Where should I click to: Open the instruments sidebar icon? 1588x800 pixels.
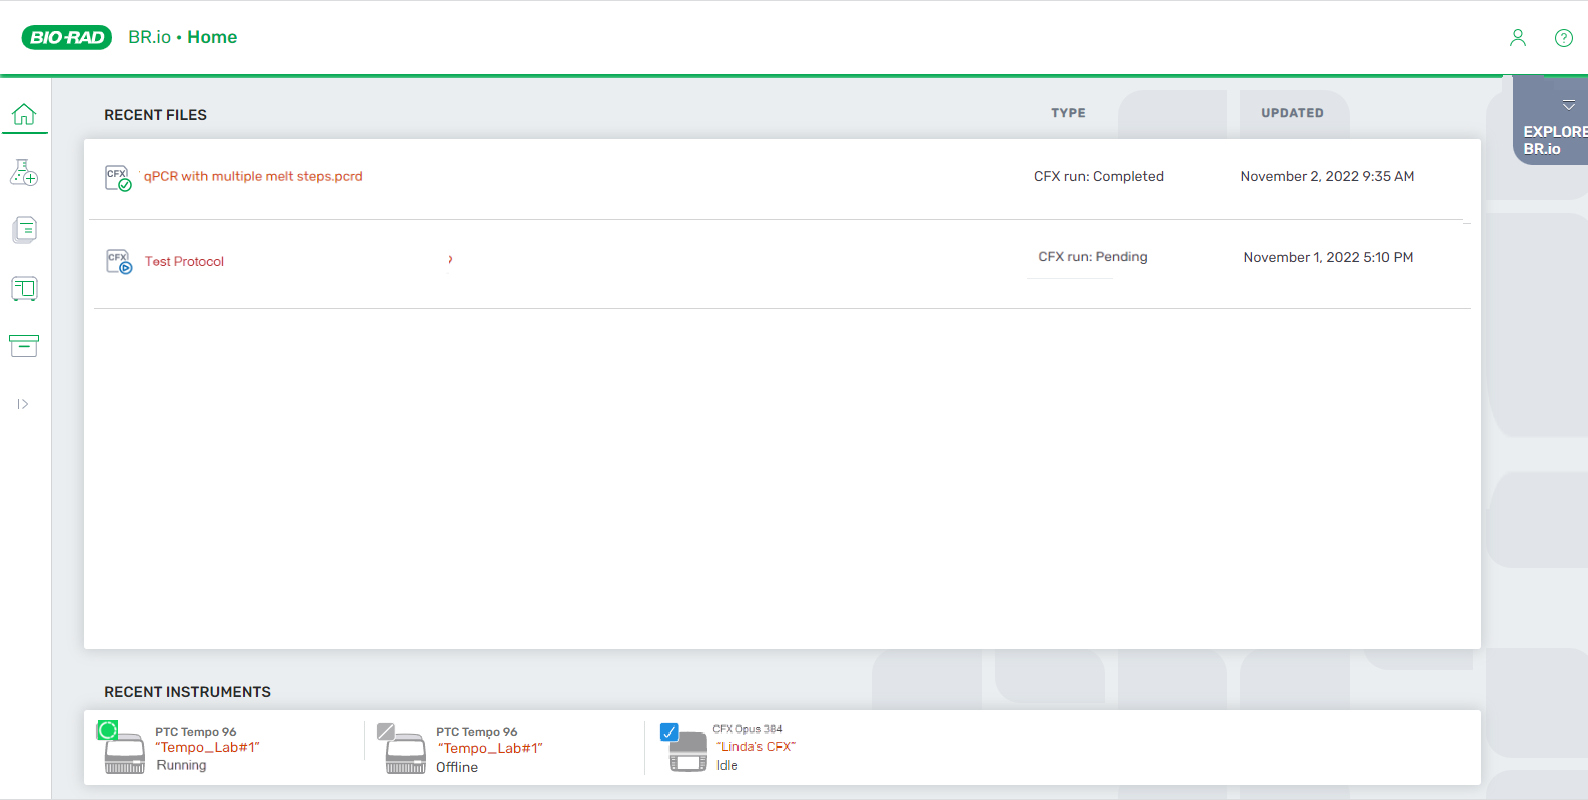point(24,289)
